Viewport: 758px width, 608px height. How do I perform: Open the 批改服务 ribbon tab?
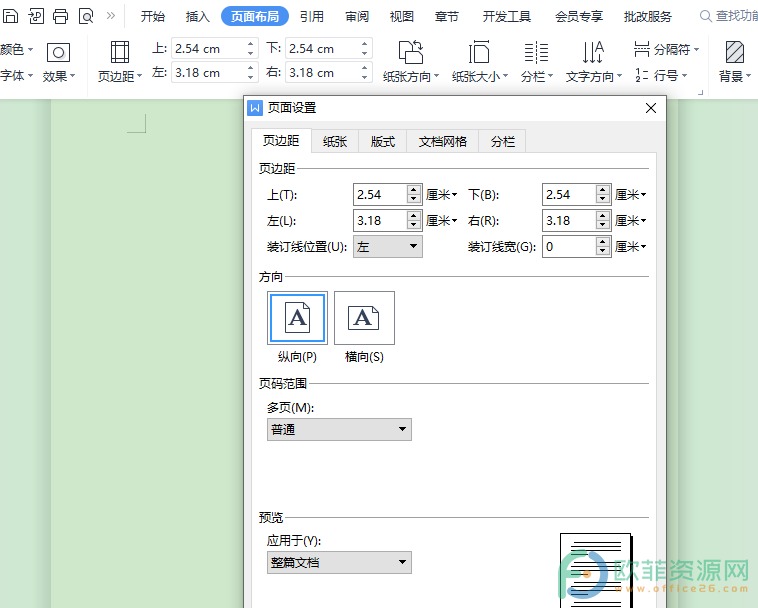click(648, 16)
